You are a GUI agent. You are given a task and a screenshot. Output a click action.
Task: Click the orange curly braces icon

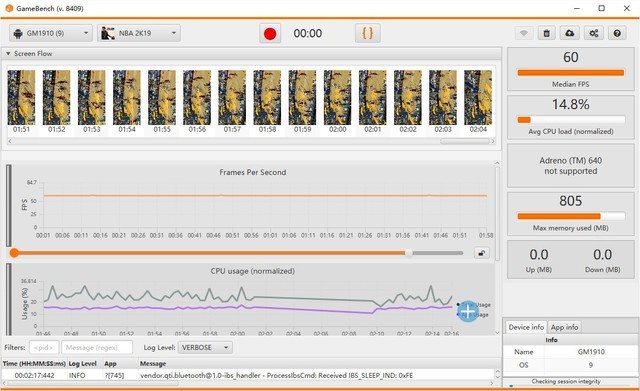[367, 33]
